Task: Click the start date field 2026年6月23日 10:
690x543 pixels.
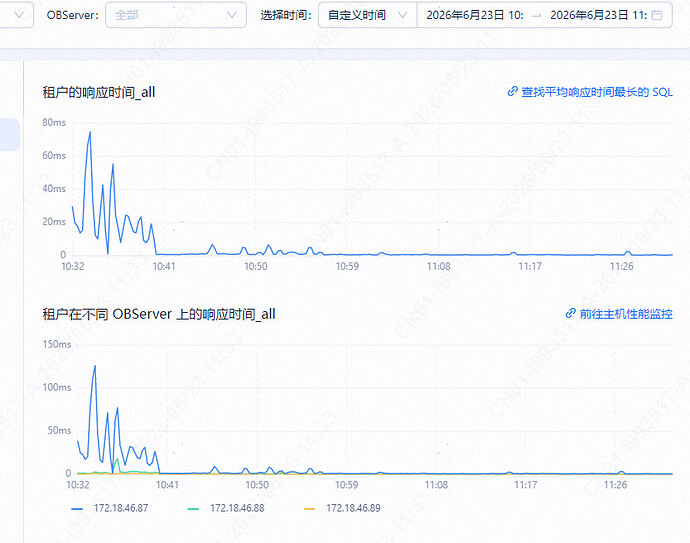Action: click(x=474, y=15)
